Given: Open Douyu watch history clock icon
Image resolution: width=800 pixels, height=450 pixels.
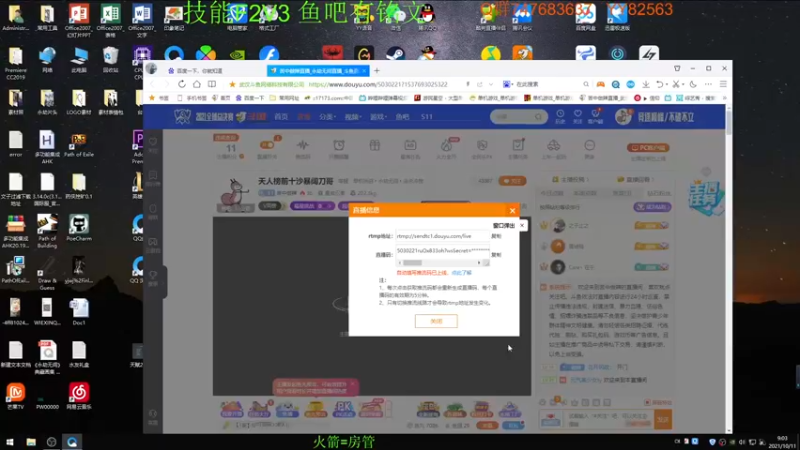Looking at the screenshot, I should (x=560, y=116).
